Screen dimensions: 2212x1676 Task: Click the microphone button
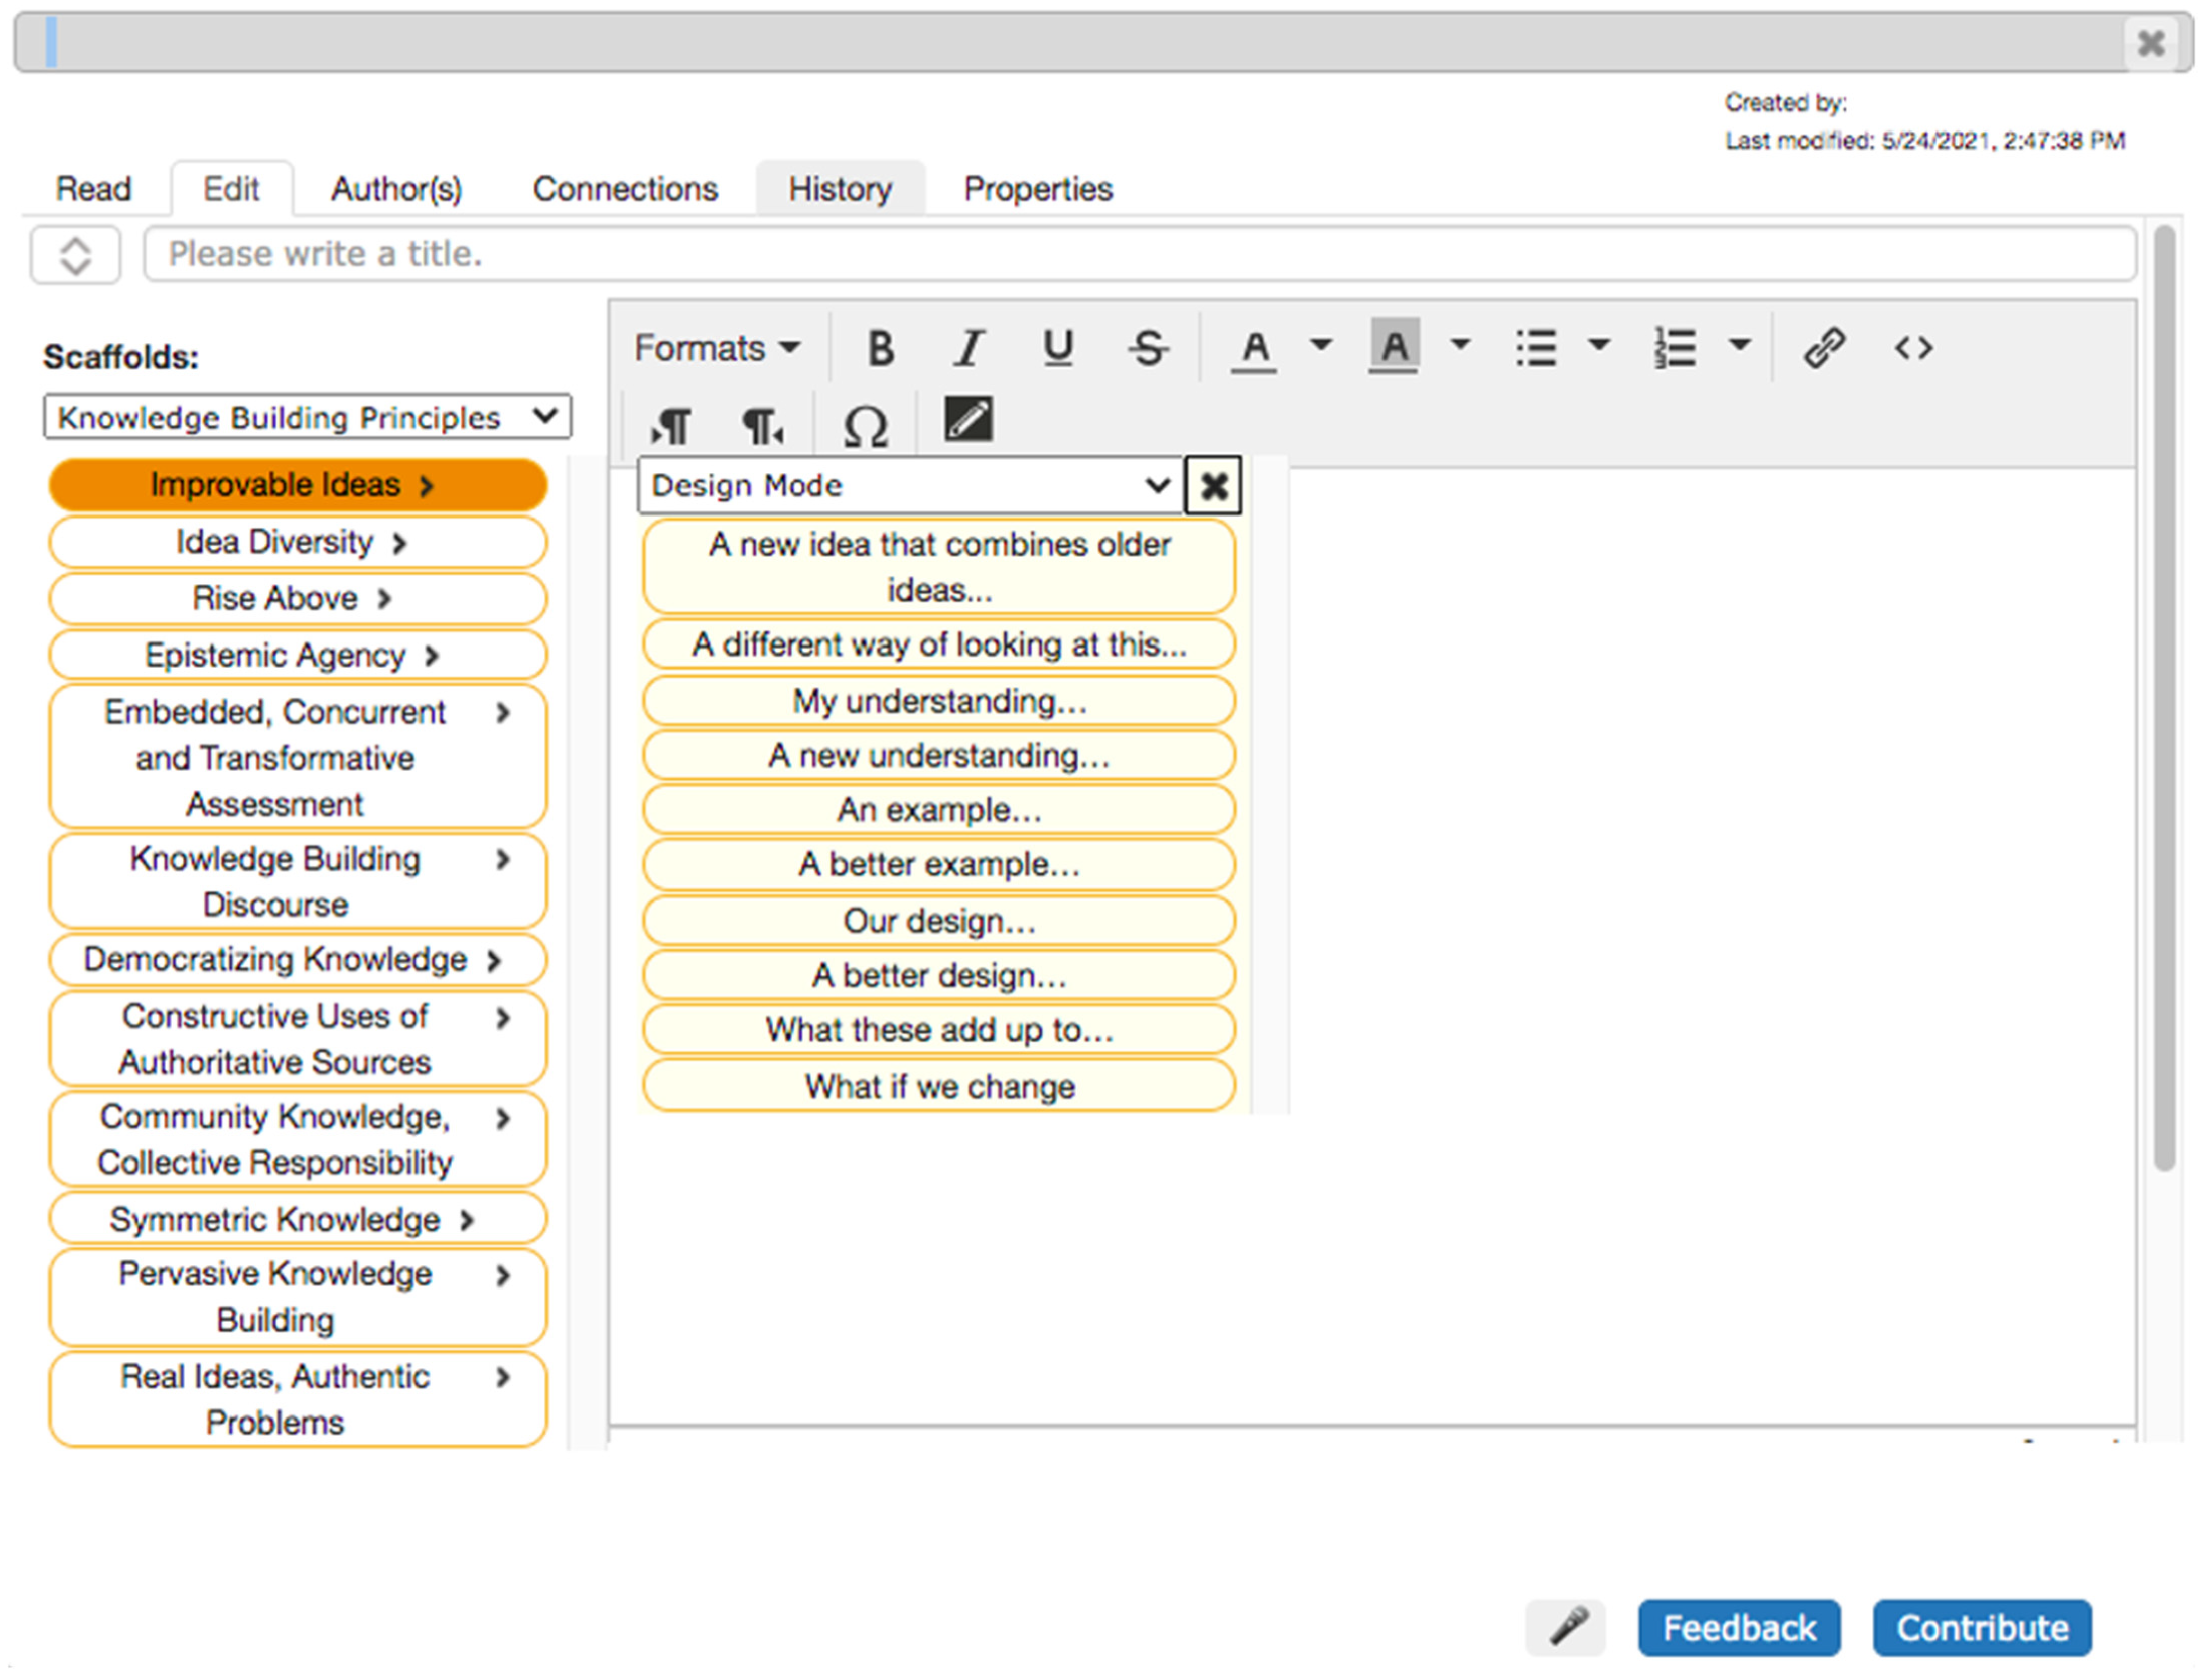pyautogui.click(x=1567, y=1627)
